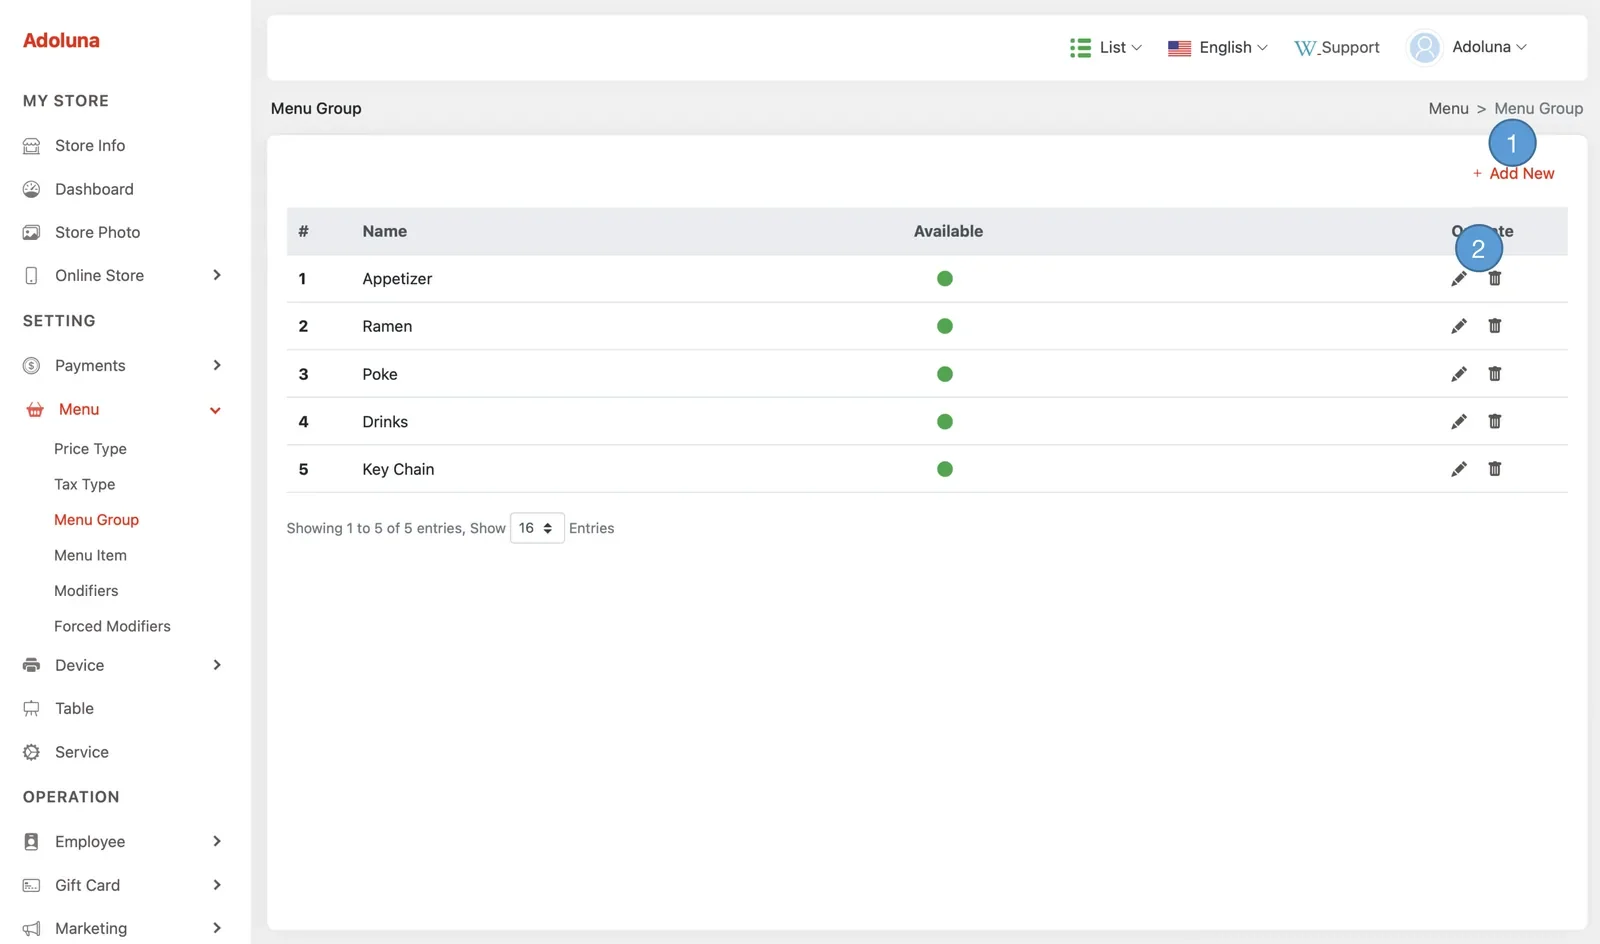Delete the Appetizer group with trash icon
Screen dimensions: 1600x944
[x=1495, y=278]
